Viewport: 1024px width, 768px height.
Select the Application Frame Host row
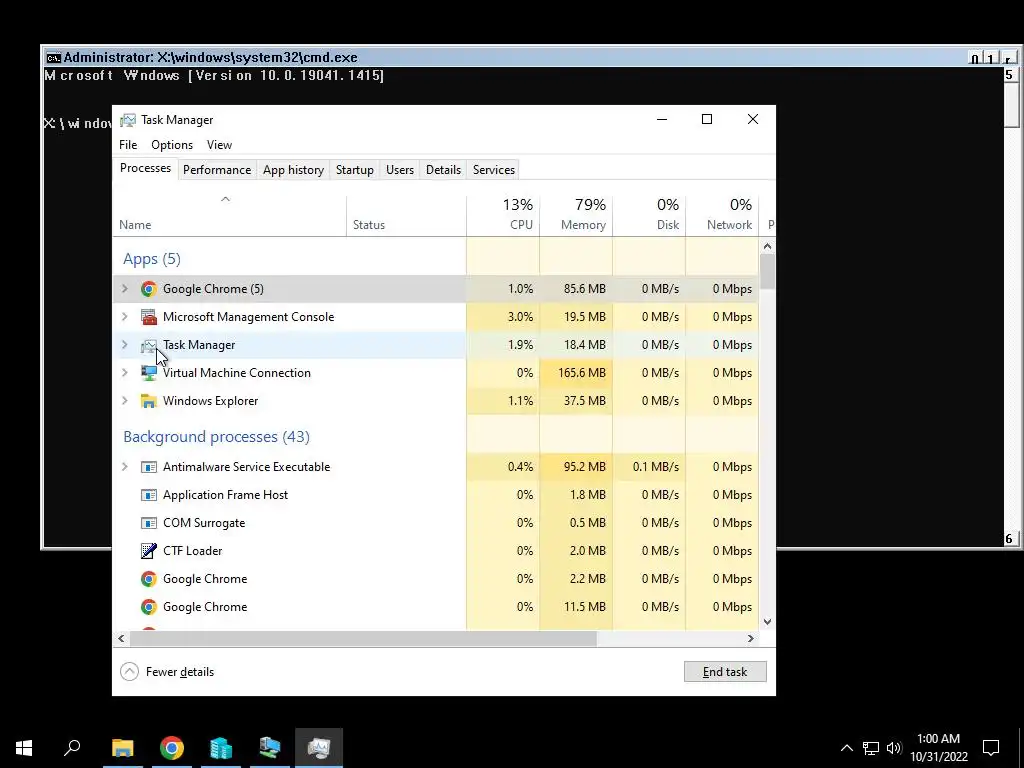tap(436, 495)
